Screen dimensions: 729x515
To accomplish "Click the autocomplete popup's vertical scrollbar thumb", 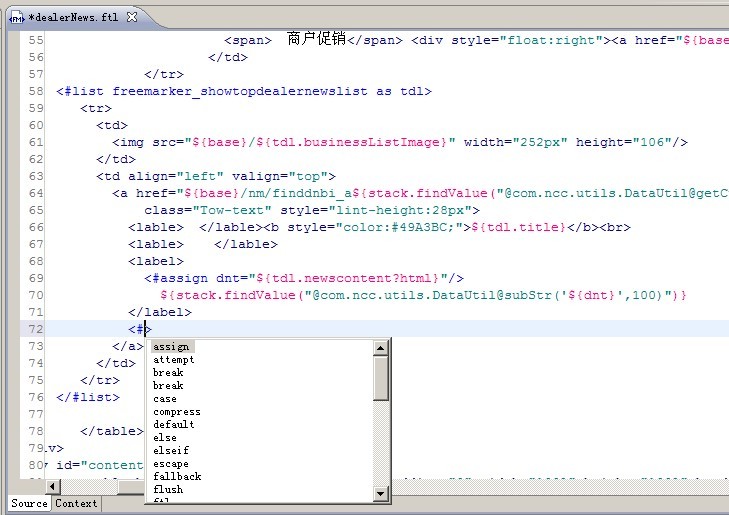I will pyautogui.click(x=381, y=378).
